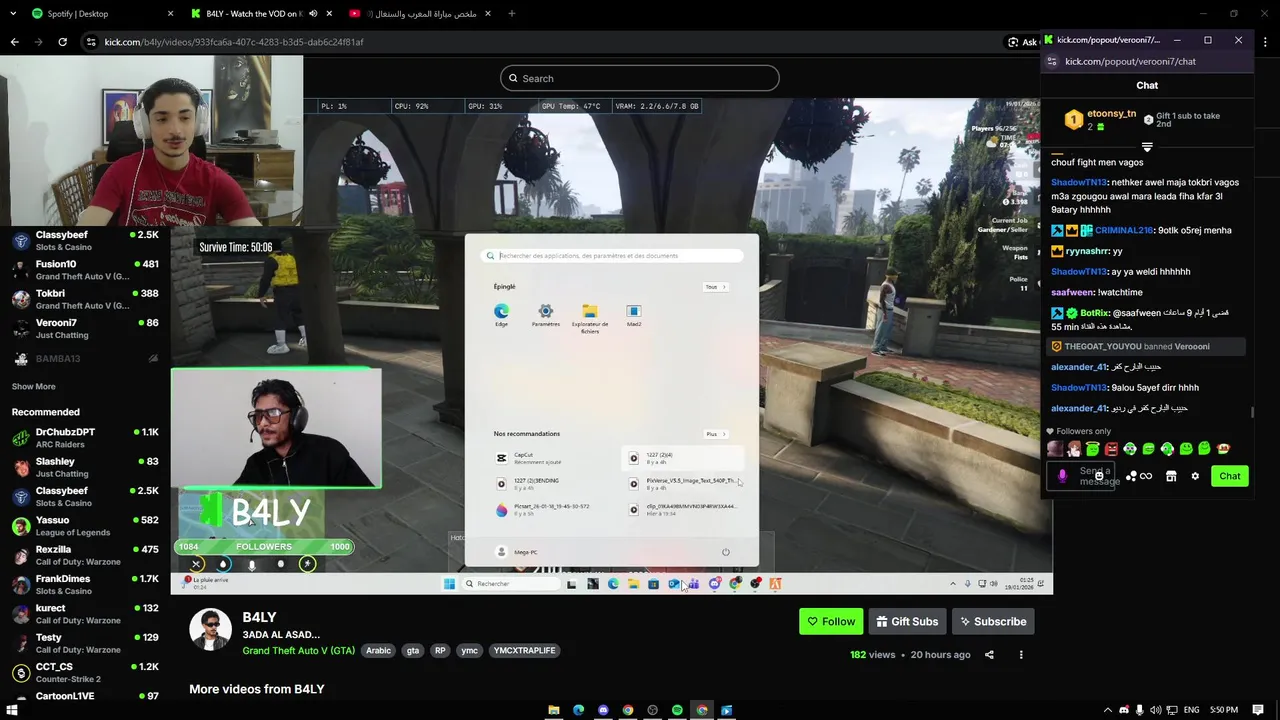Click site controls icon in chat popout

click(1051, 61)
